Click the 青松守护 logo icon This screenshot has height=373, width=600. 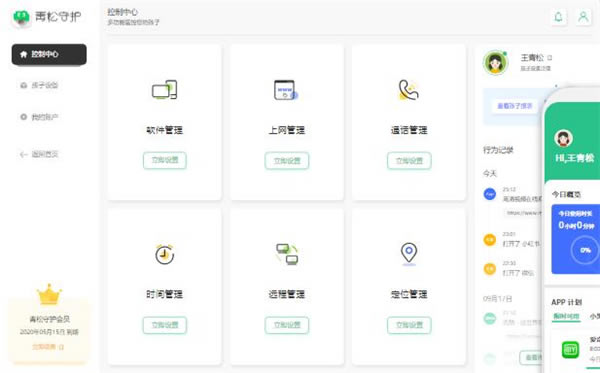click(21, 17)
